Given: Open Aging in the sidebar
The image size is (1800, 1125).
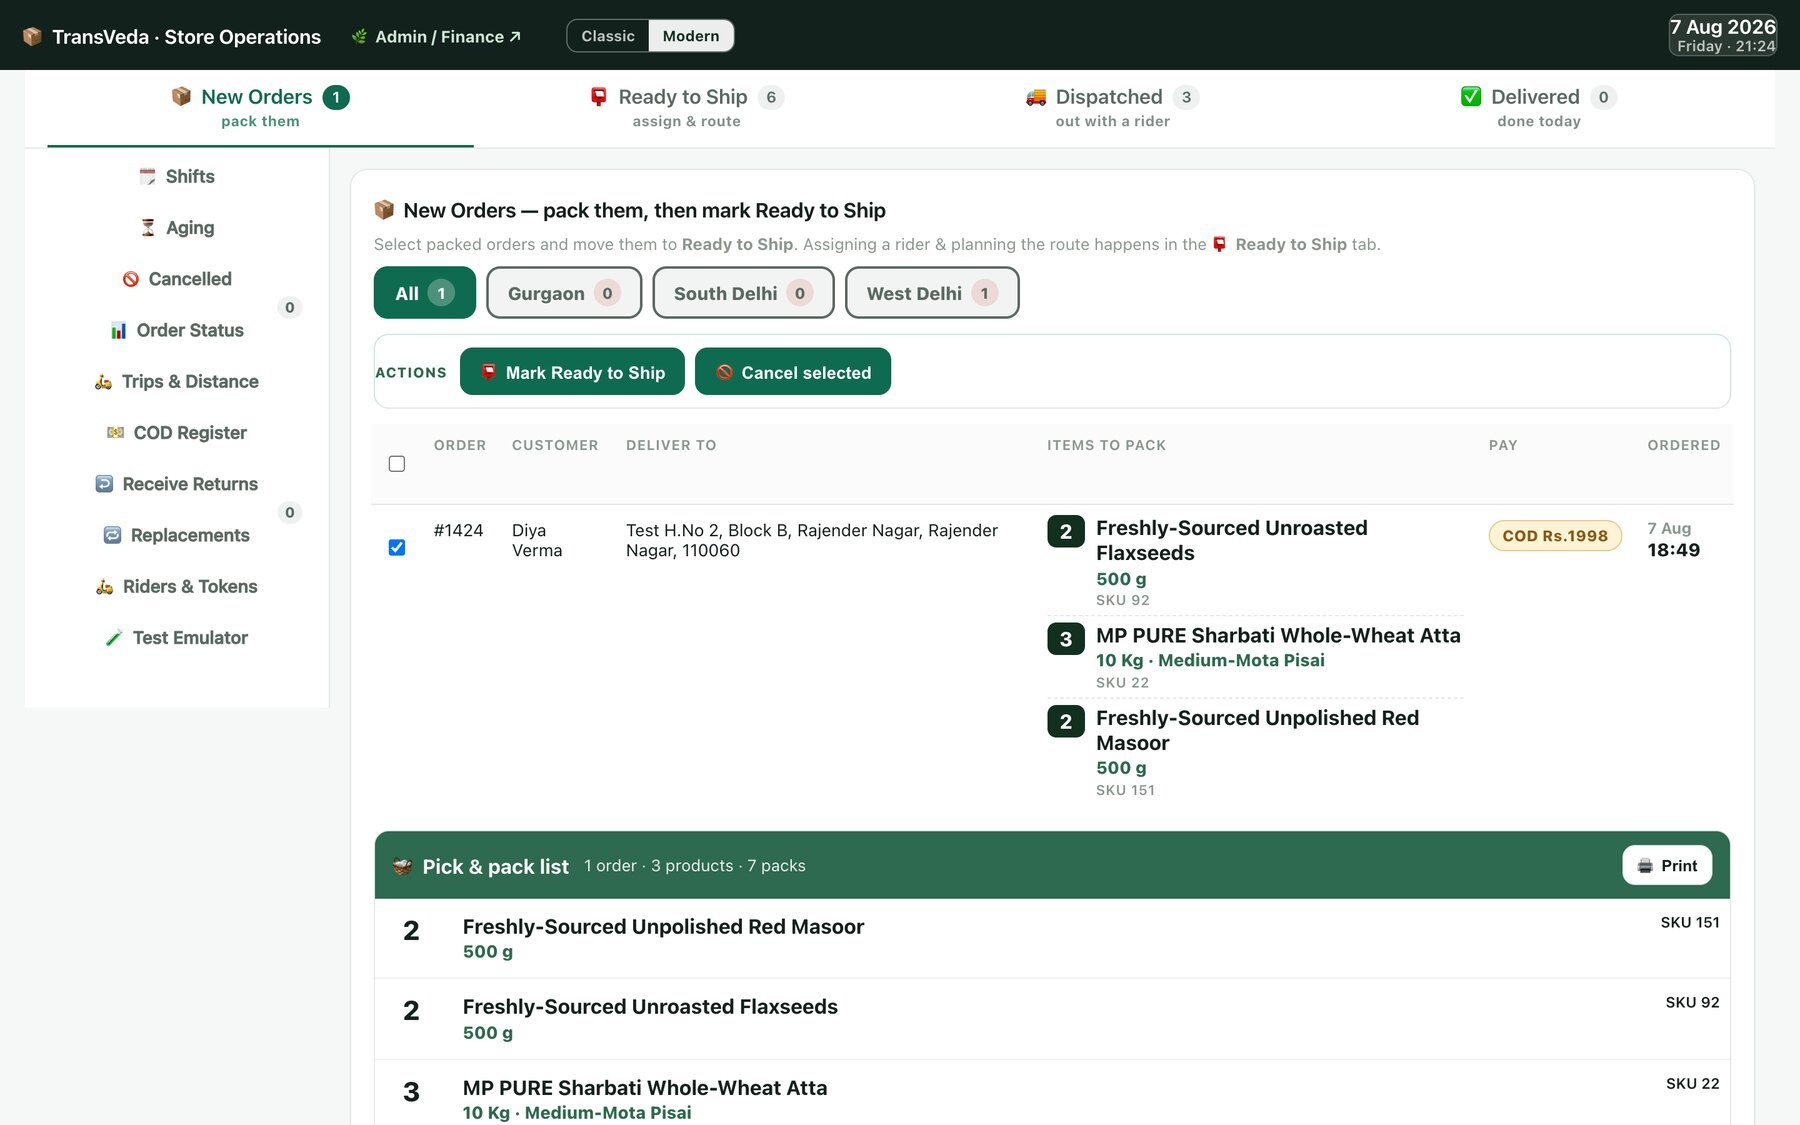Looking at the screenshot, I should pos(177,228).
